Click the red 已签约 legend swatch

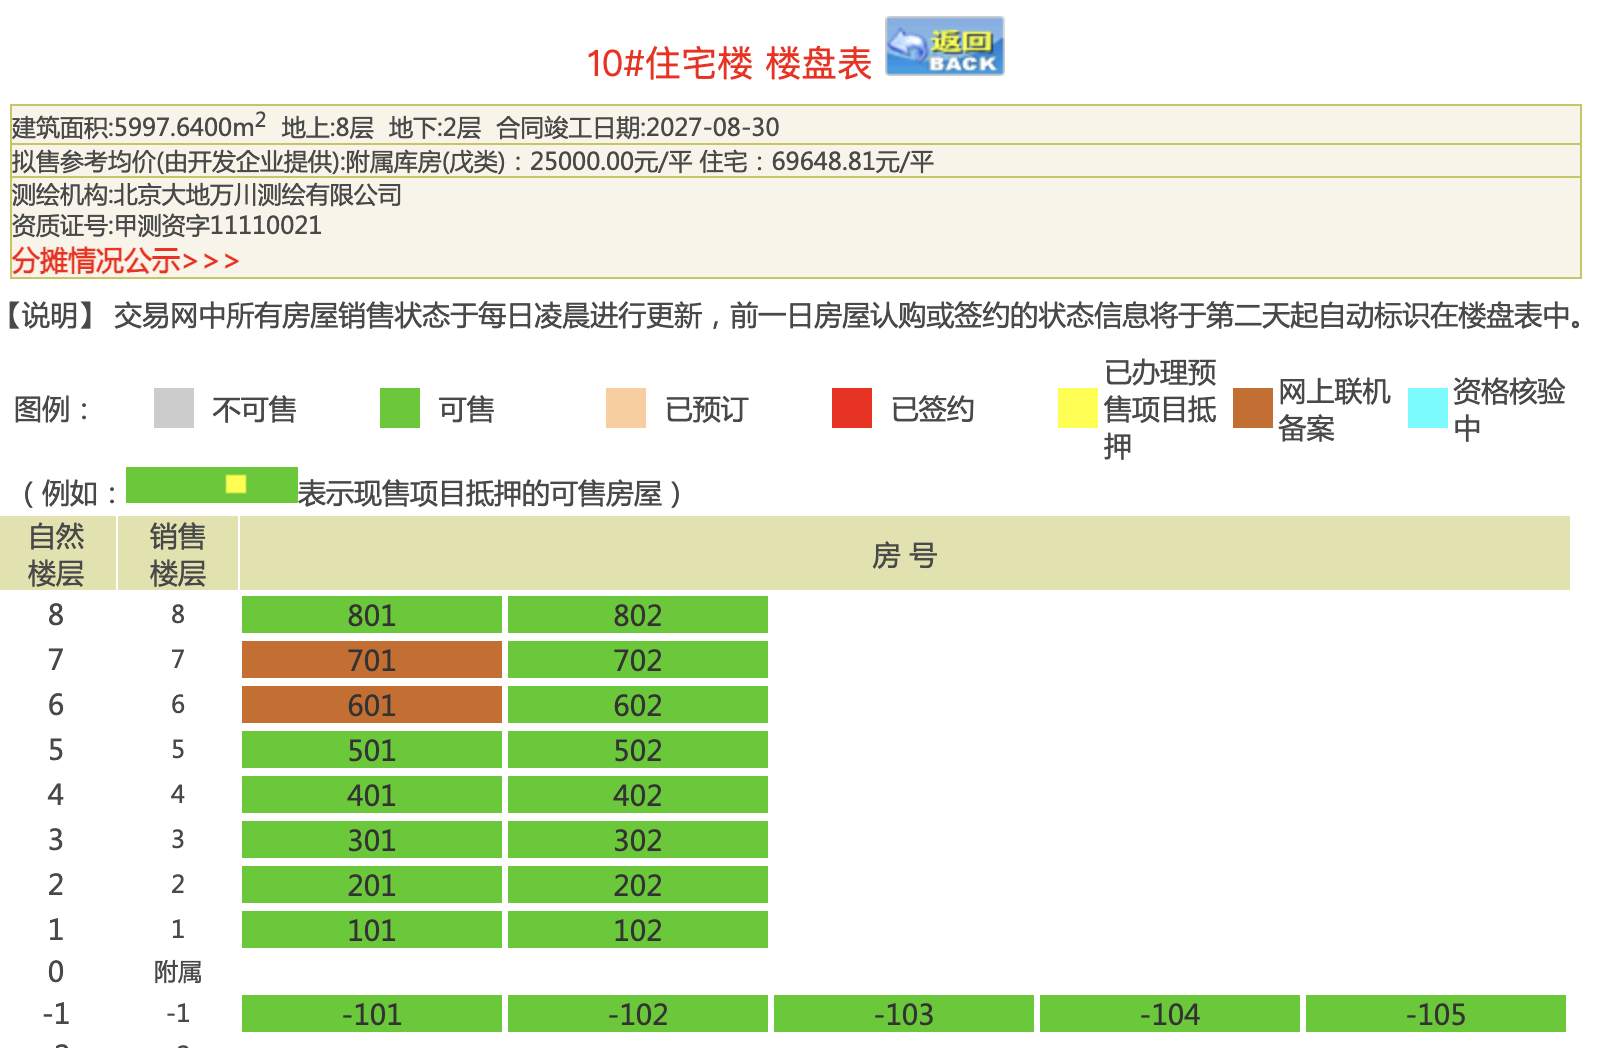tap(851, 408)
